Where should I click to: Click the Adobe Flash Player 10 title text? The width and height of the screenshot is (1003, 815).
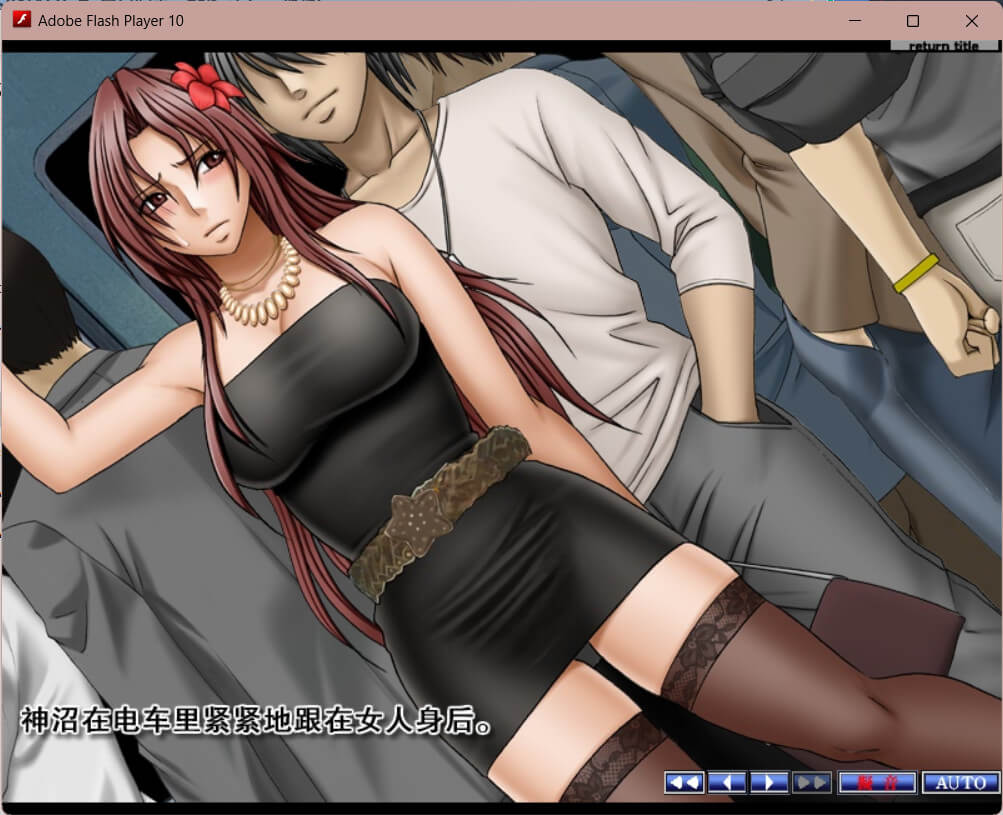[x=110, y=20]
